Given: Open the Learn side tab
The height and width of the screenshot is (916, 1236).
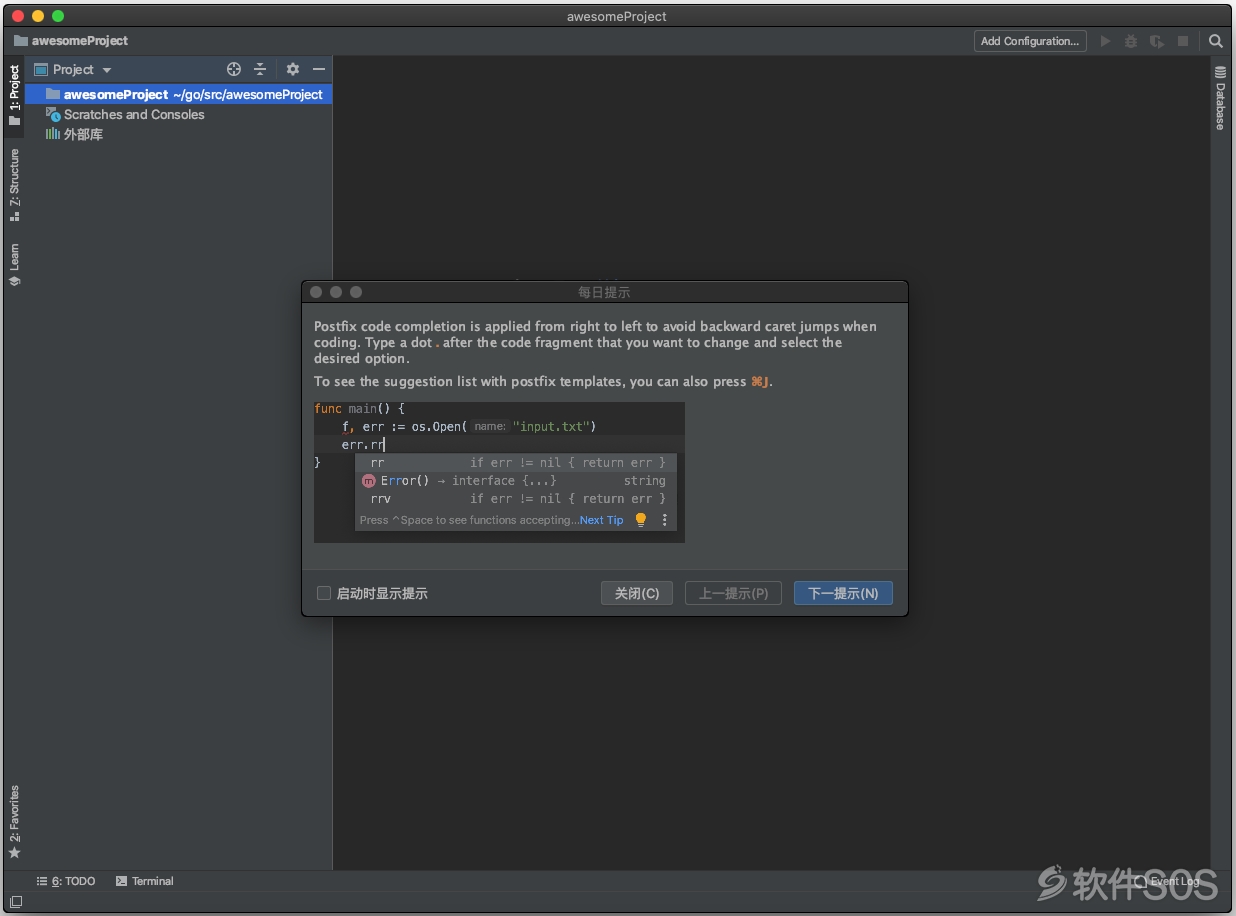Looking at the screenshot, I should click(14, 265).
